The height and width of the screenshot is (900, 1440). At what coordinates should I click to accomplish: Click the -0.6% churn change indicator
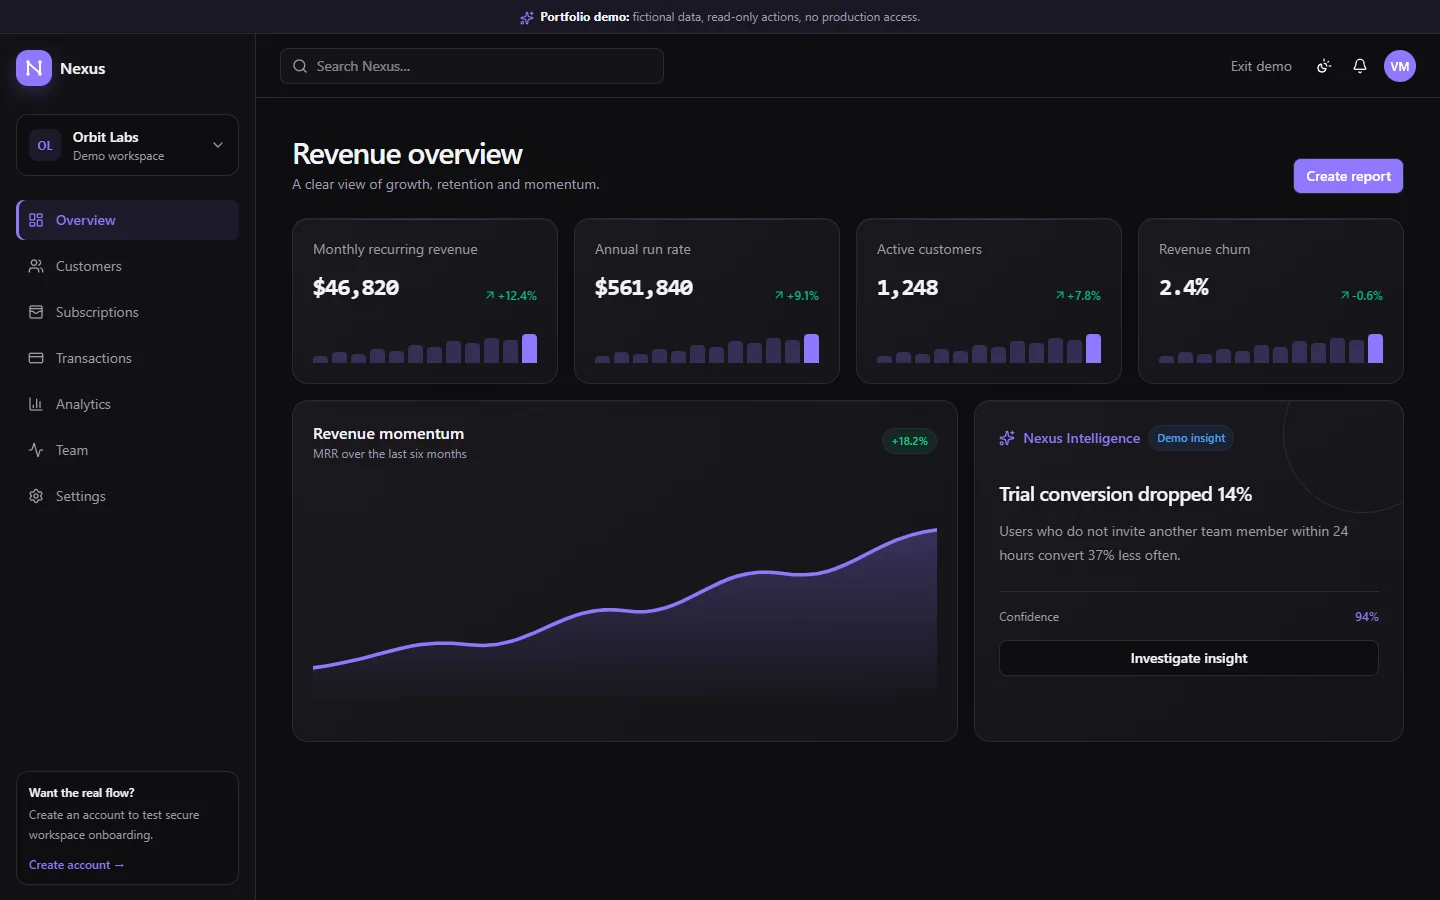[x=1361, y=296]
